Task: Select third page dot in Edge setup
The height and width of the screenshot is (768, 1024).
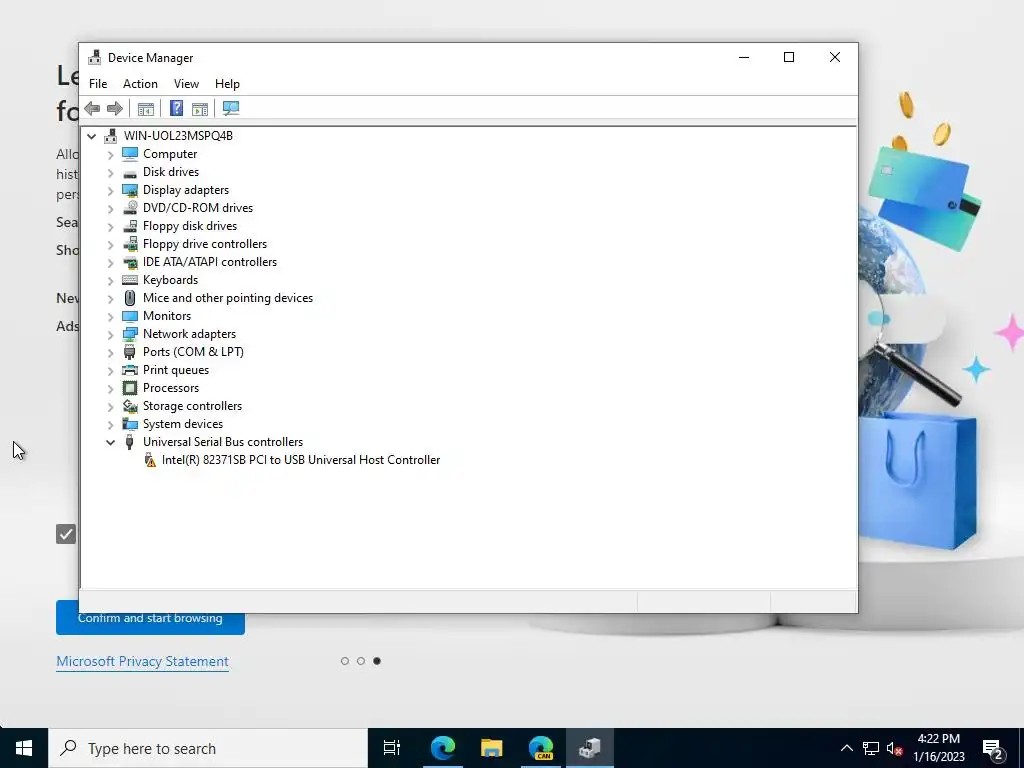Action: (377, 661)
